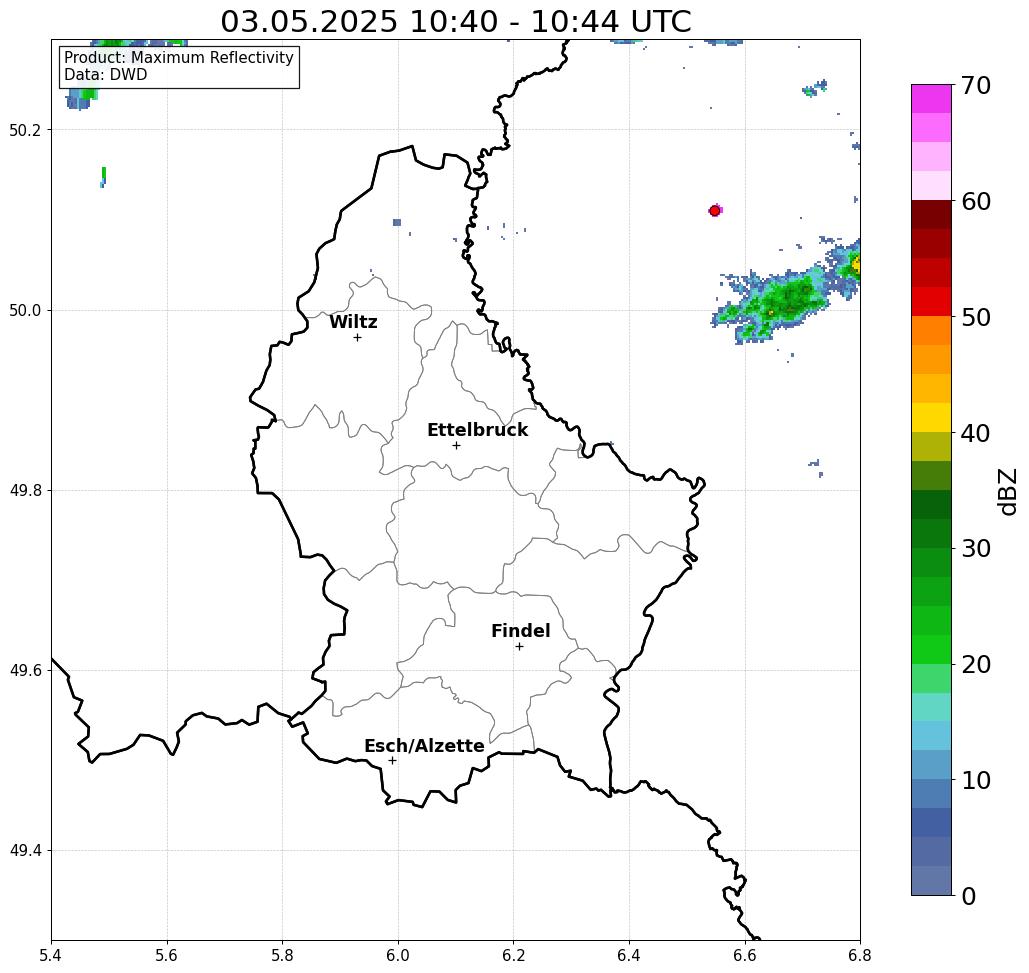Click the dark green 30 dBZ colorbar segment
The width and height of the screenshot is (1029, 973).
pos(931,533)
